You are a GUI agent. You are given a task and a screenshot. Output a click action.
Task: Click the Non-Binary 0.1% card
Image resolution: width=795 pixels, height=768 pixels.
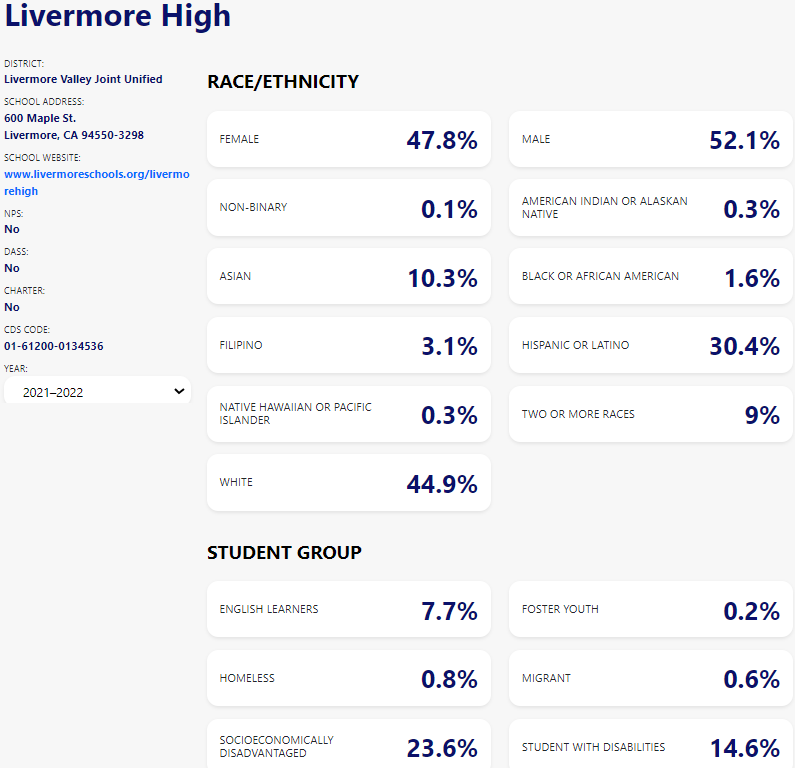(x=348, y=208)
